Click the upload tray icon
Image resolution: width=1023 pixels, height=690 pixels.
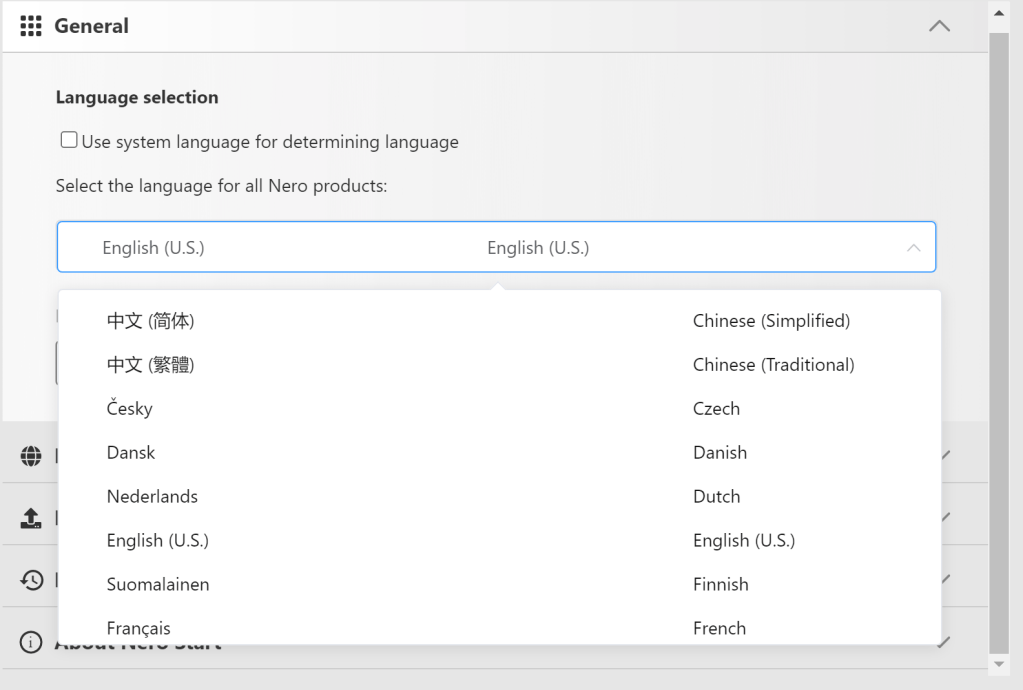pos(31,518)
